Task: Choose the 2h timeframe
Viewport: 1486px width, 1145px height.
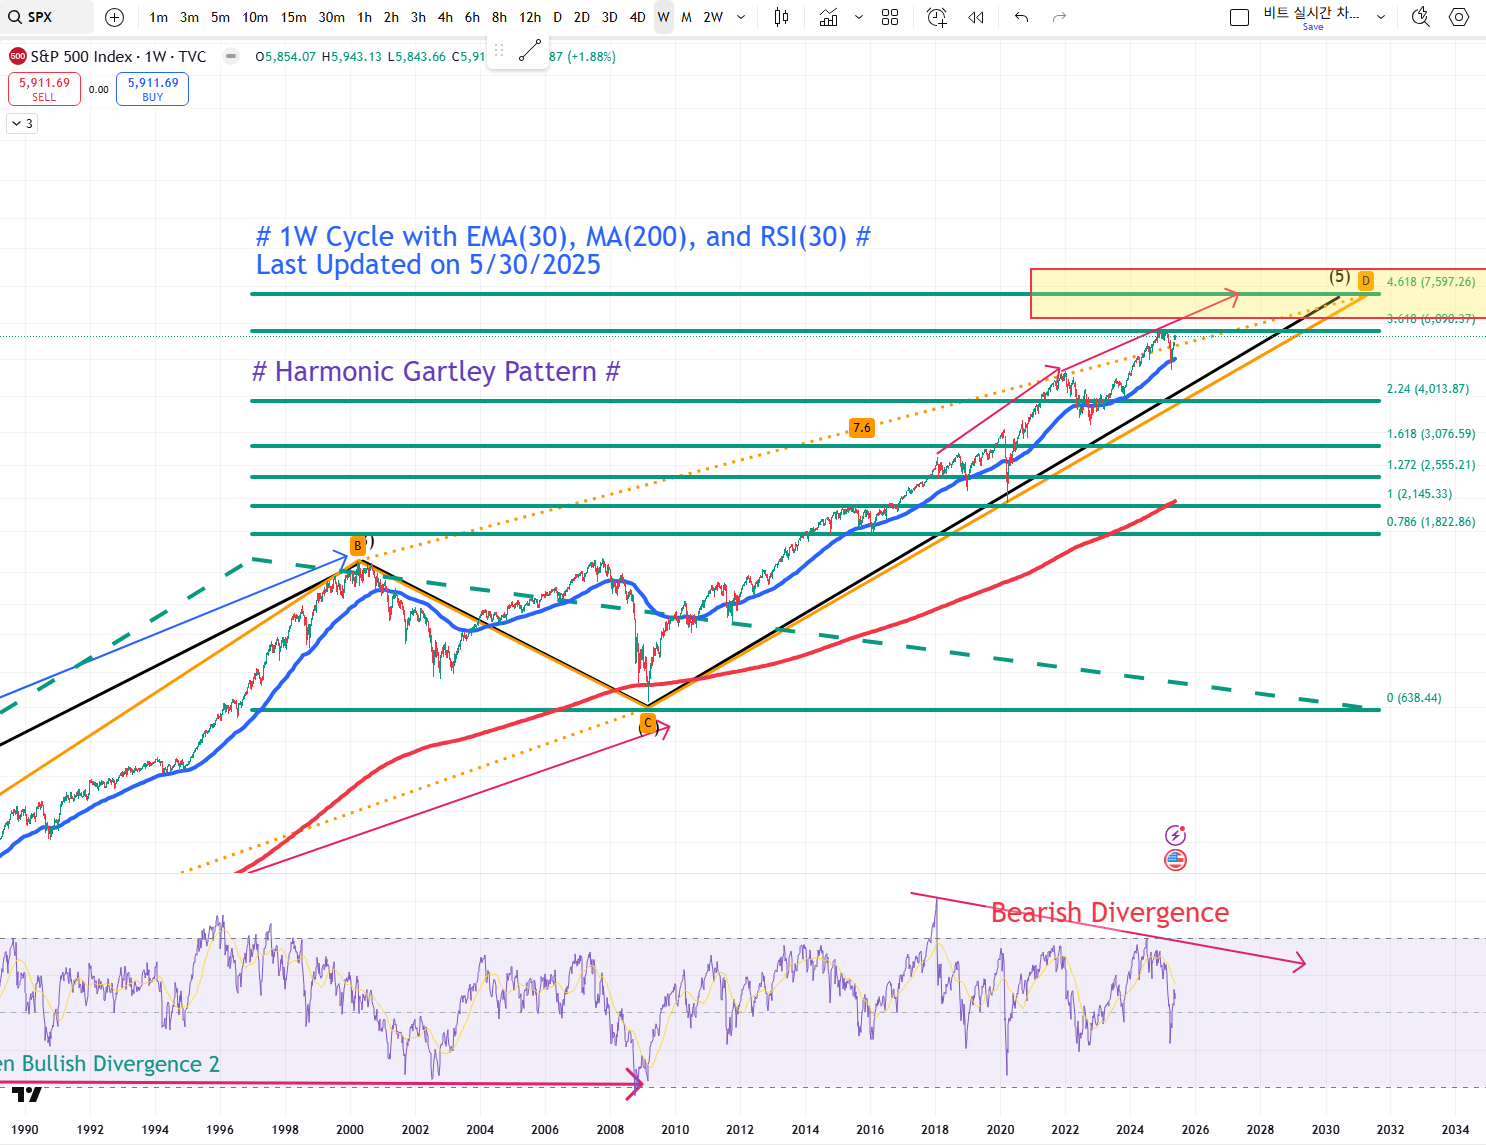Action: pyautogui.click(x=391, y=17)
